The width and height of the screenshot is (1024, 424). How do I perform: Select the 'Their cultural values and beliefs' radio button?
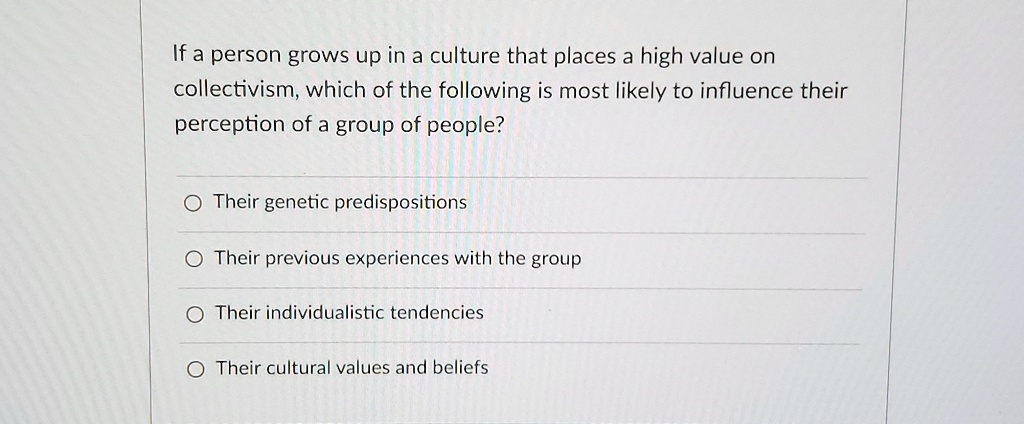[195, 370]
